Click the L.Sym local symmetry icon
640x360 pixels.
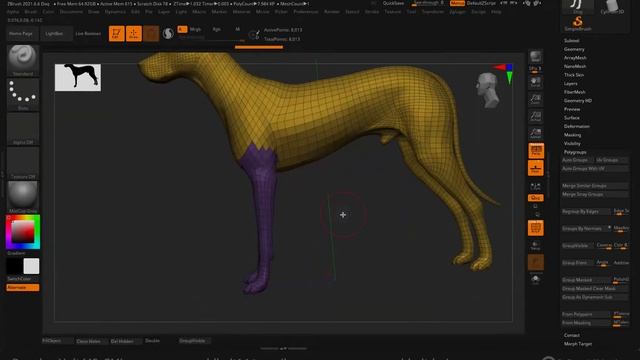[536, 187]
